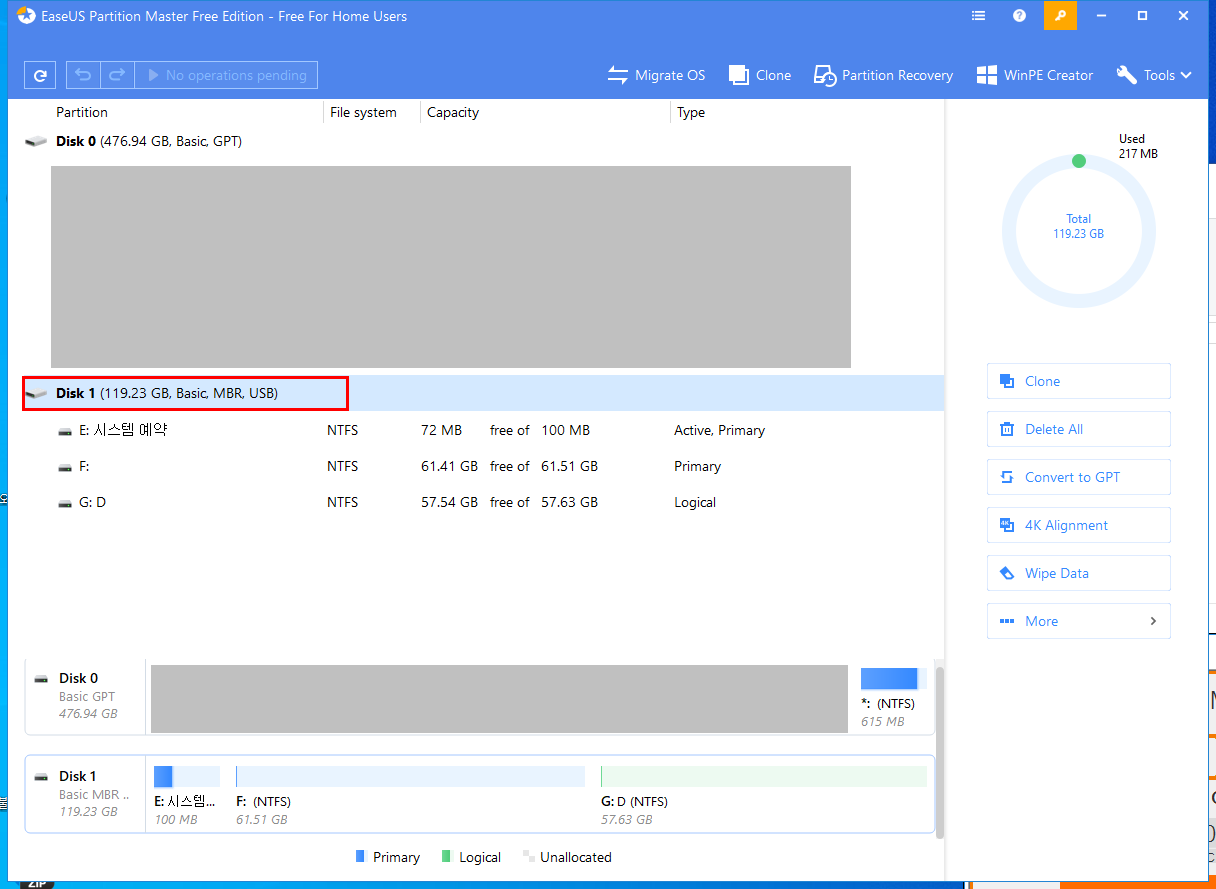Click the G: row '57.54 GB' free value
The height and width of the screenshot is (889, 1216).
pyautogui.click(x=449, y=502)
